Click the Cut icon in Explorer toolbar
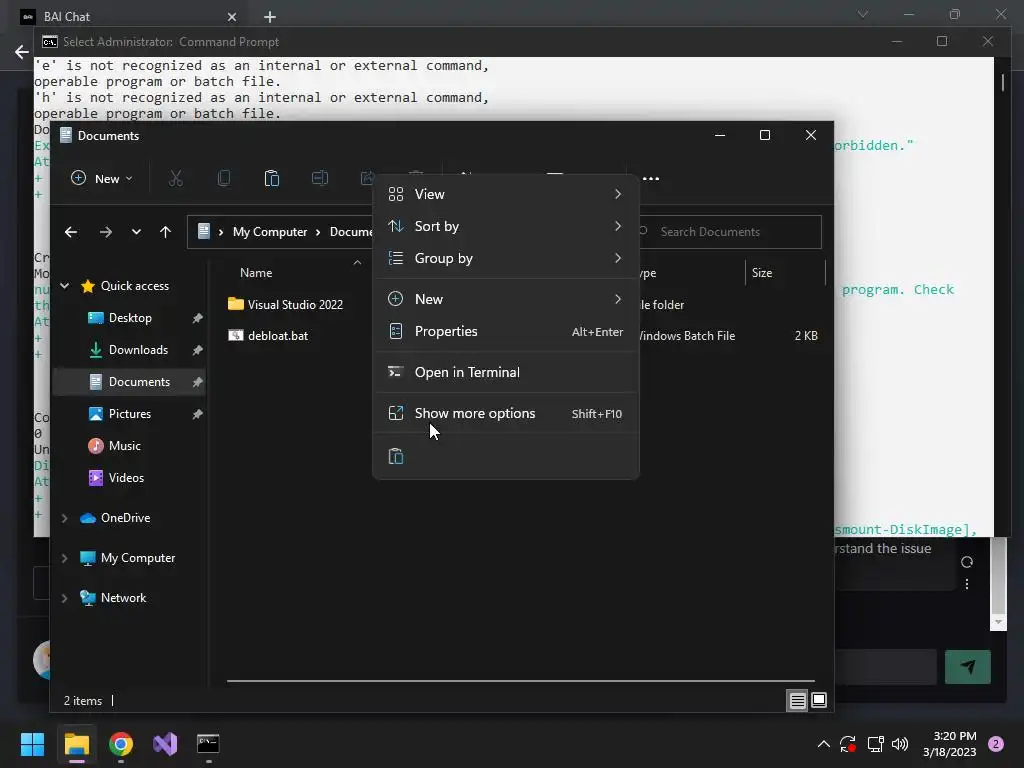 (176, 178)
